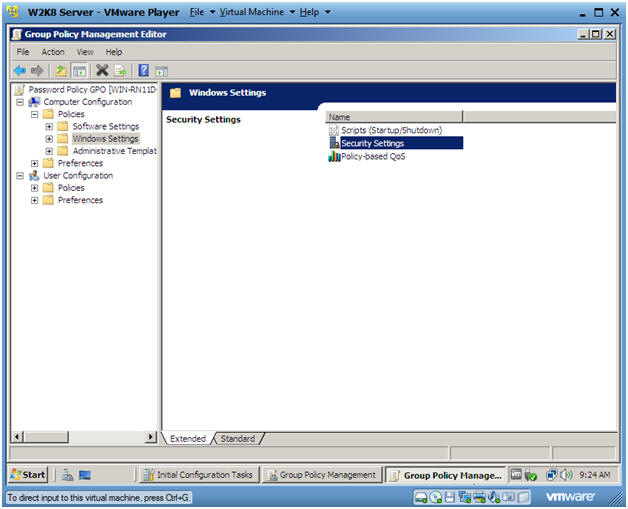Viewport: 628px width, 509px height.
Task: Click the 9:24 AM clock
Action: (x=594, y=475)
